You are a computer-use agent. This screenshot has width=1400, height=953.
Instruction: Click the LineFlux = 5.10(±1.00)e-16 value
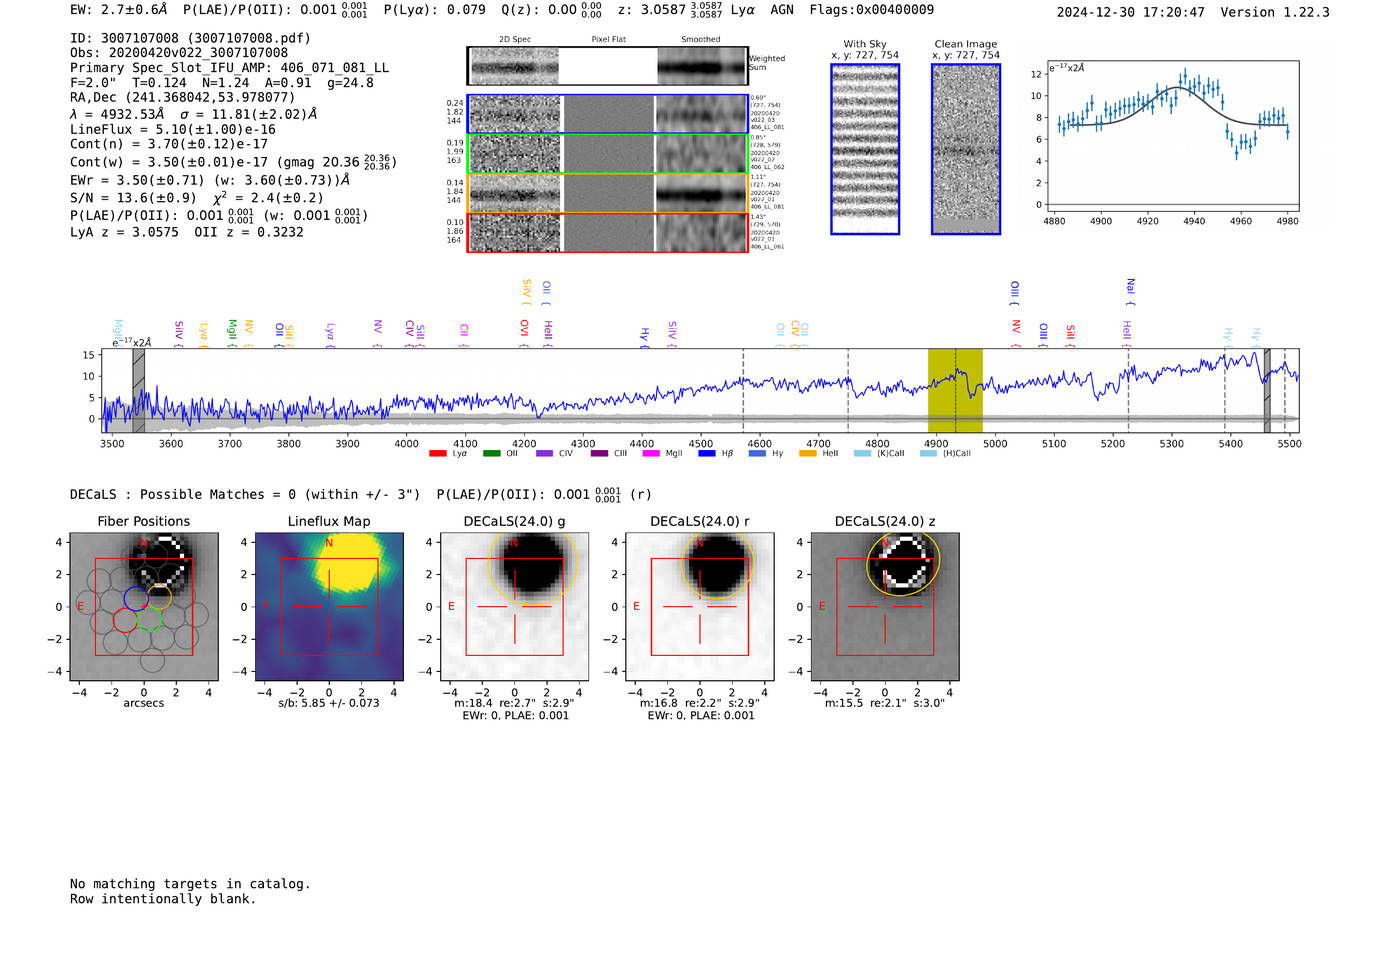point(173,129)
